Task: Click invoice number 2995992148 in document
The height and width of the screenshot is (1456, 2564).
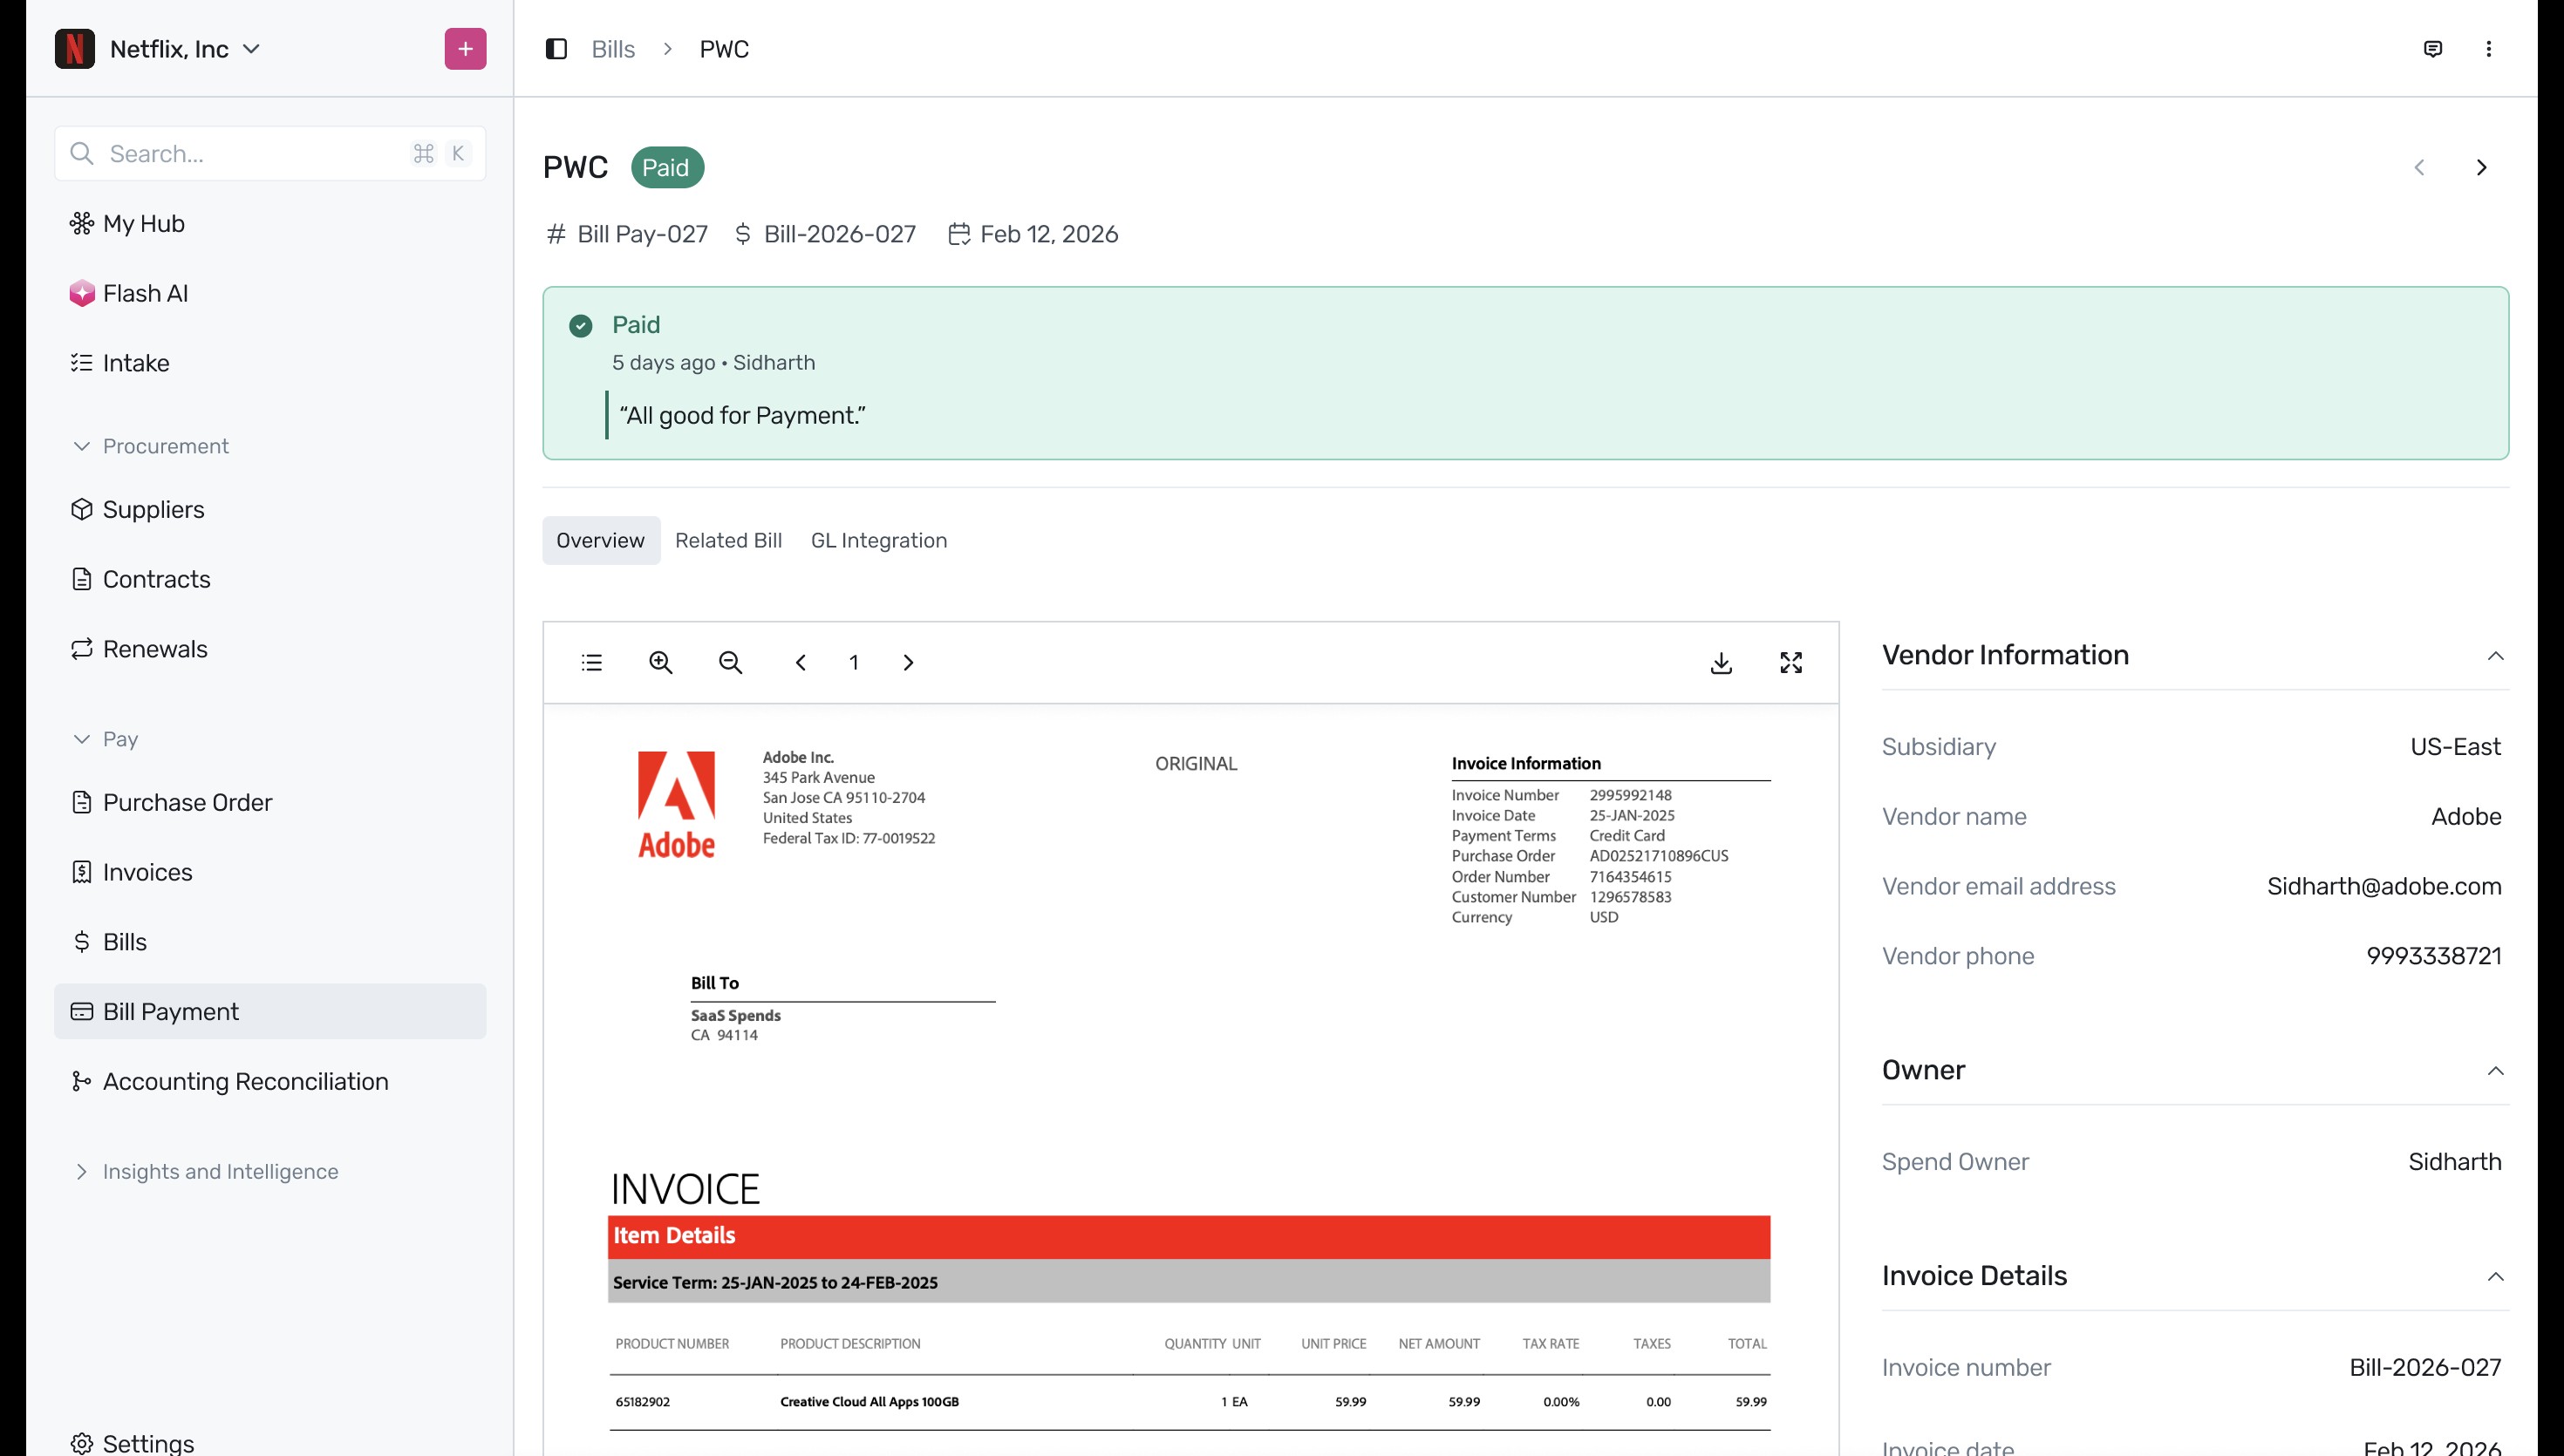Action: pyautogui.click(x=1630, y=795)
